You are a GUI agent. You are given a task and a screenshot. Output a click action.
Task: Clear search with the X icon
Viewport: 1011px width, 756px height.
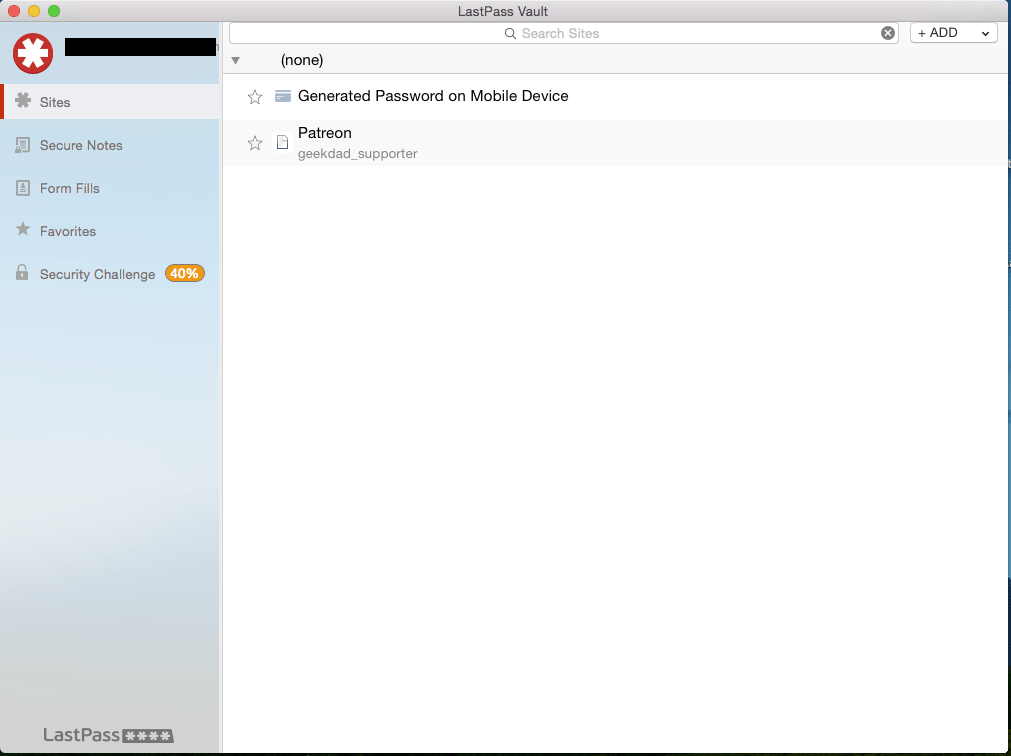888,33
